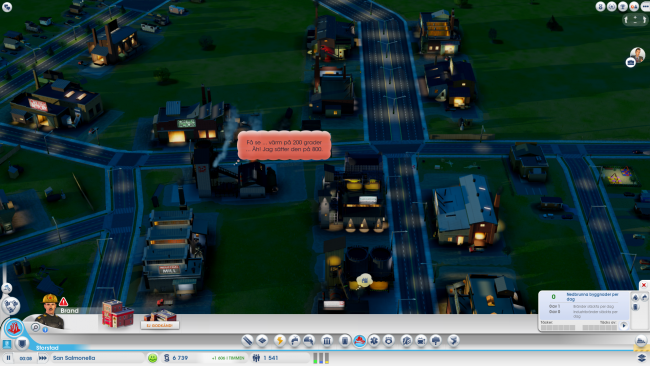Open the shield specialization icon
650x366 pixels.
click(x=22, y=344)
